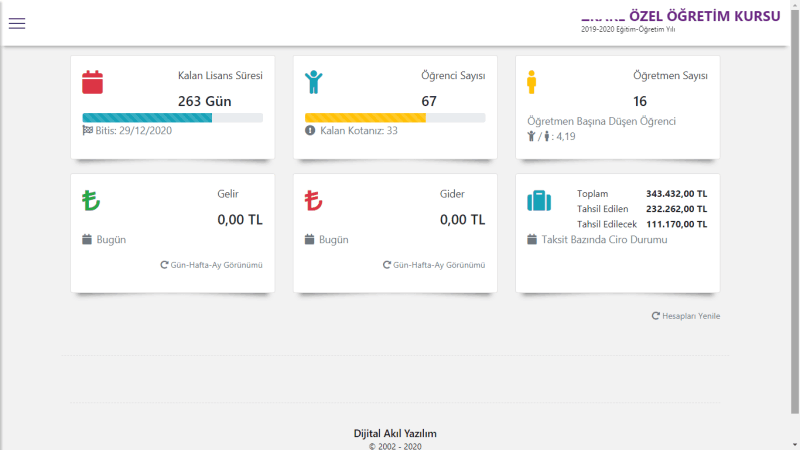Screen dimensions: 800x450
Task: Click the ÖZEL ÖĞRETİM KURSU title
Action: pyautogui.click(x=704, y=16)
